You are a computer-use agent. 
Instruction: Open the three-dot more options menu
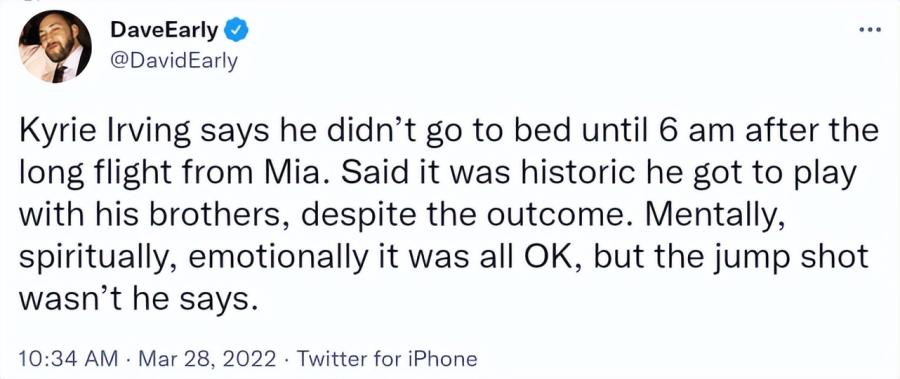pyautogui.click(x=871, y=30)
